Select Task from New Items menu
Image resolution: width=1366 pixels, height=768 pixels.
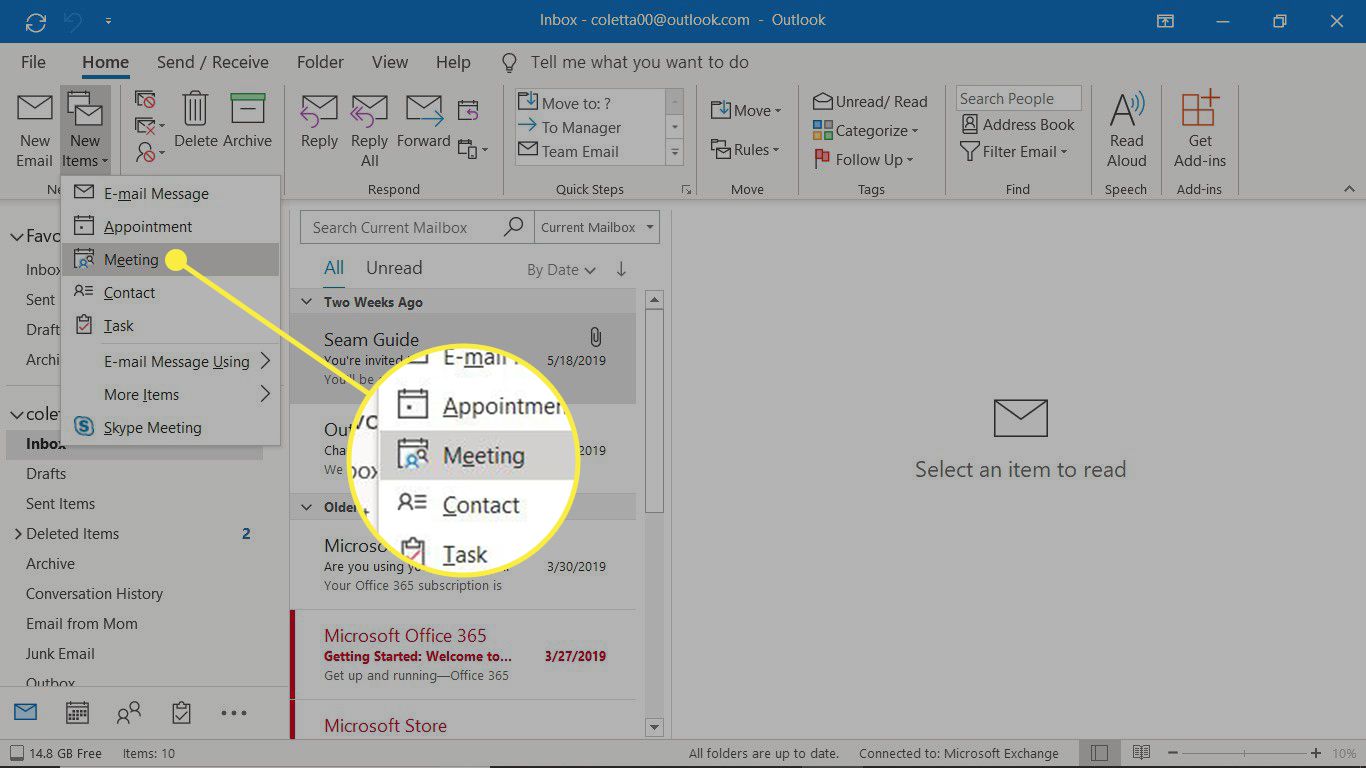pos(170,325)
